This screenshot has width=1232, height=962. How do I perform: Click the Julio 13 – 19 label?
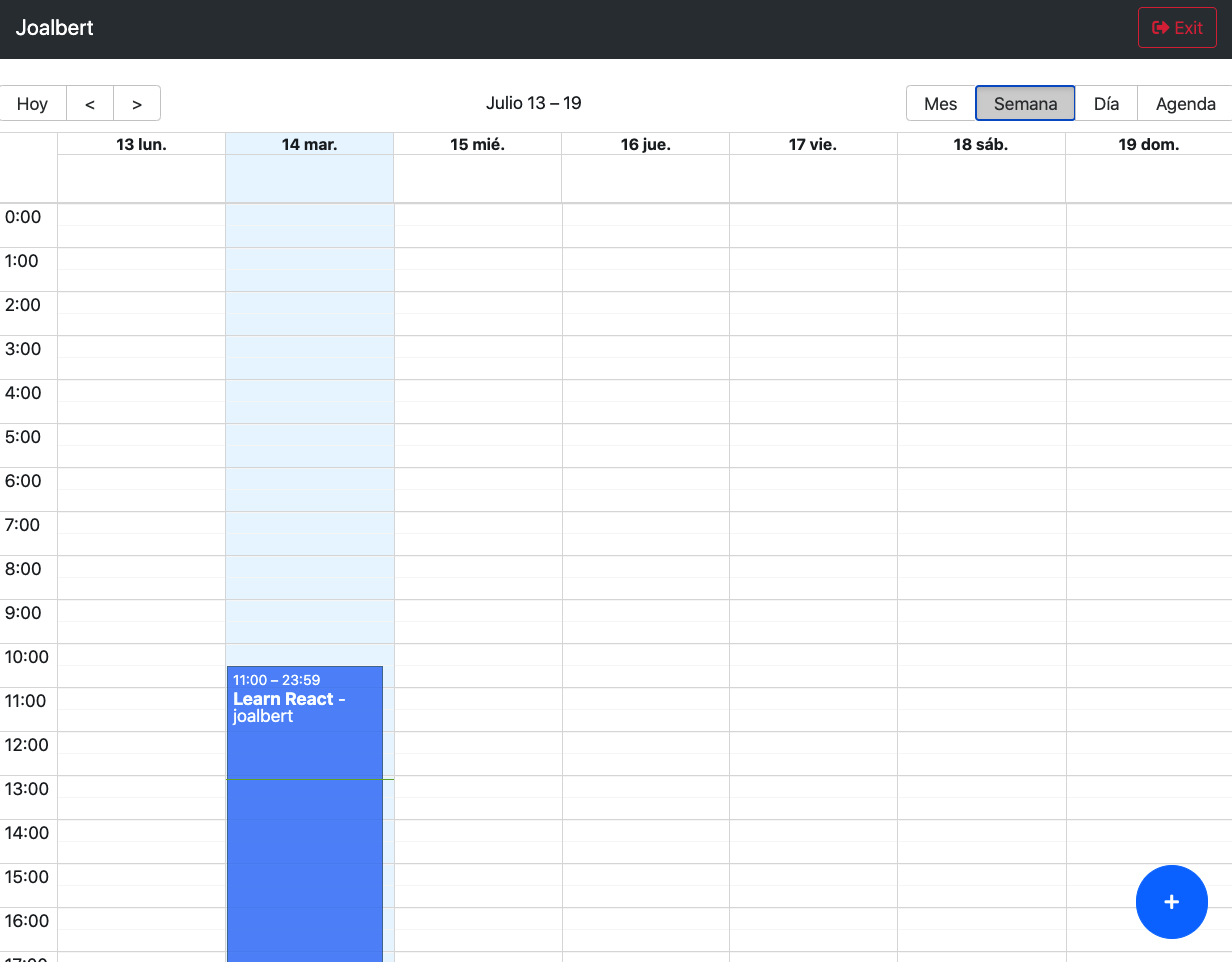pos(534,103)
